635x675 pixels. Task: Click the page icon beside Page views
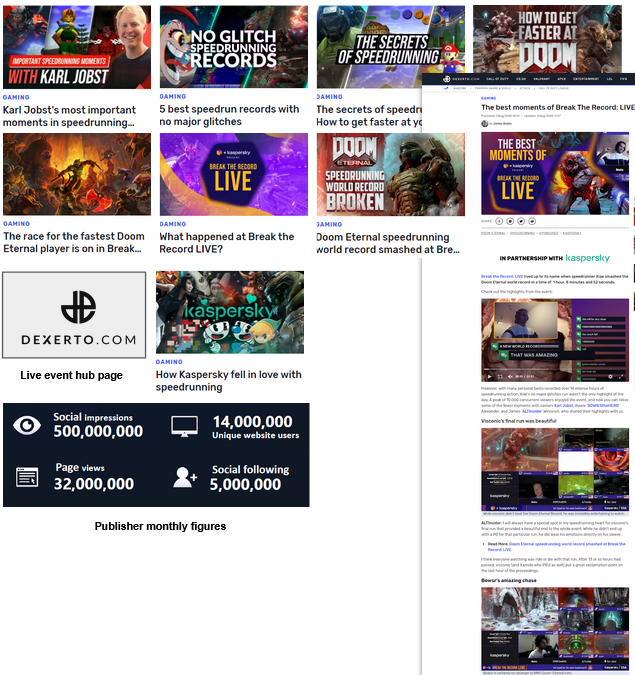click(x=27, y=477)
